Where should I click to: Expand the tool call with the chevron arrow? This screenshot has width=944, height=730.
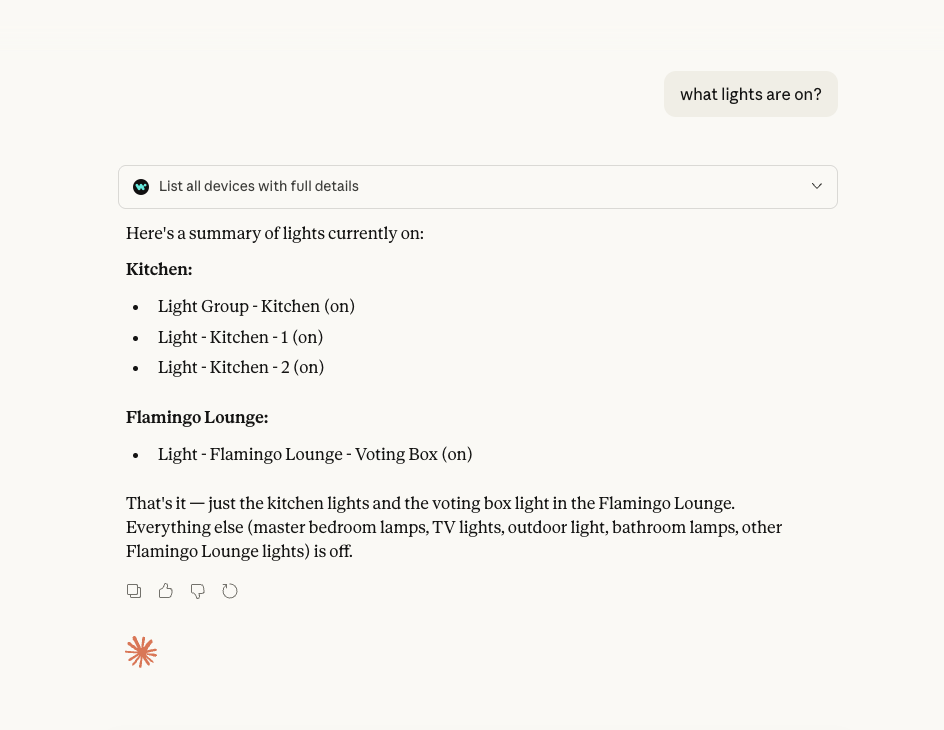(817, 187)
